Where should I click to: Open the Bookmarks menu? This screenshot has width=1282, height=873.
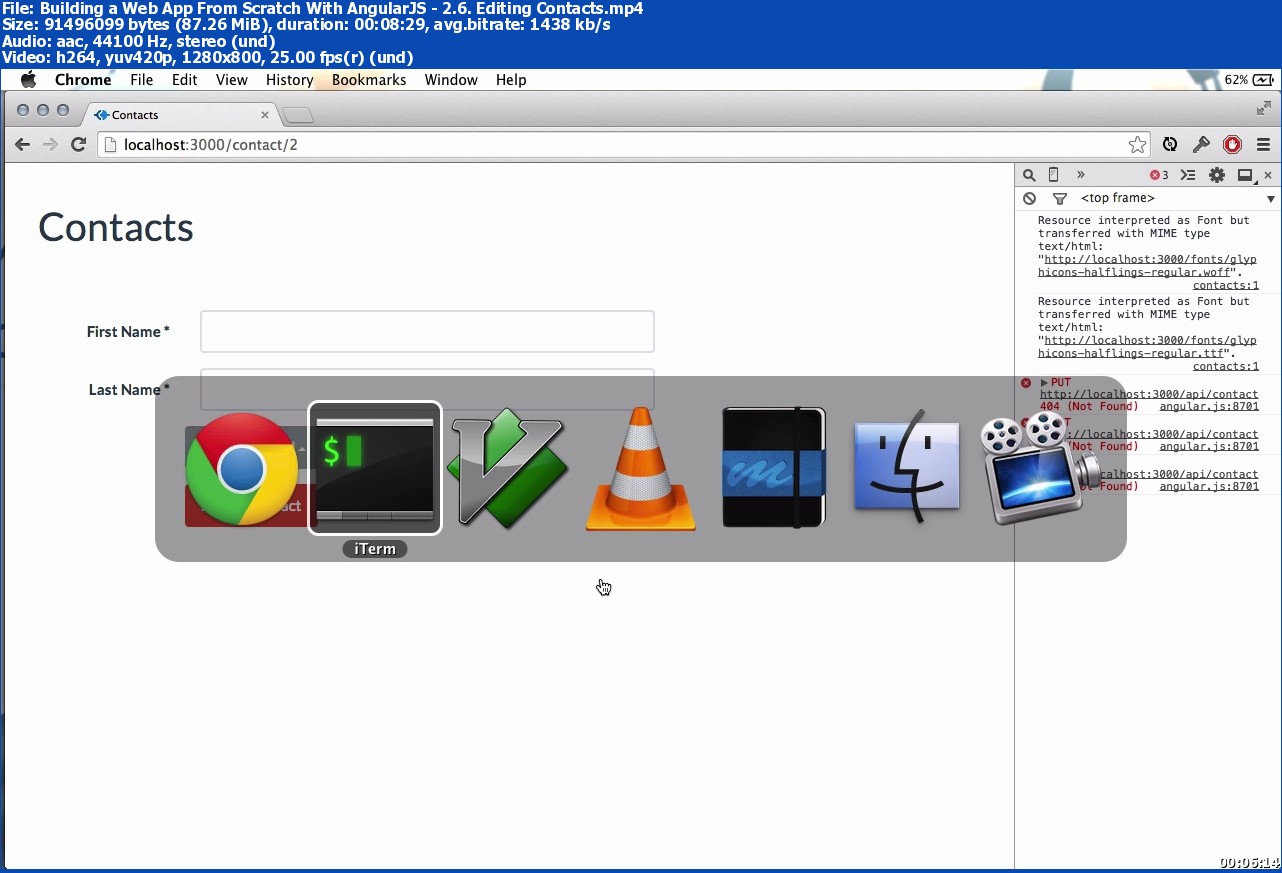coord(368,80)
